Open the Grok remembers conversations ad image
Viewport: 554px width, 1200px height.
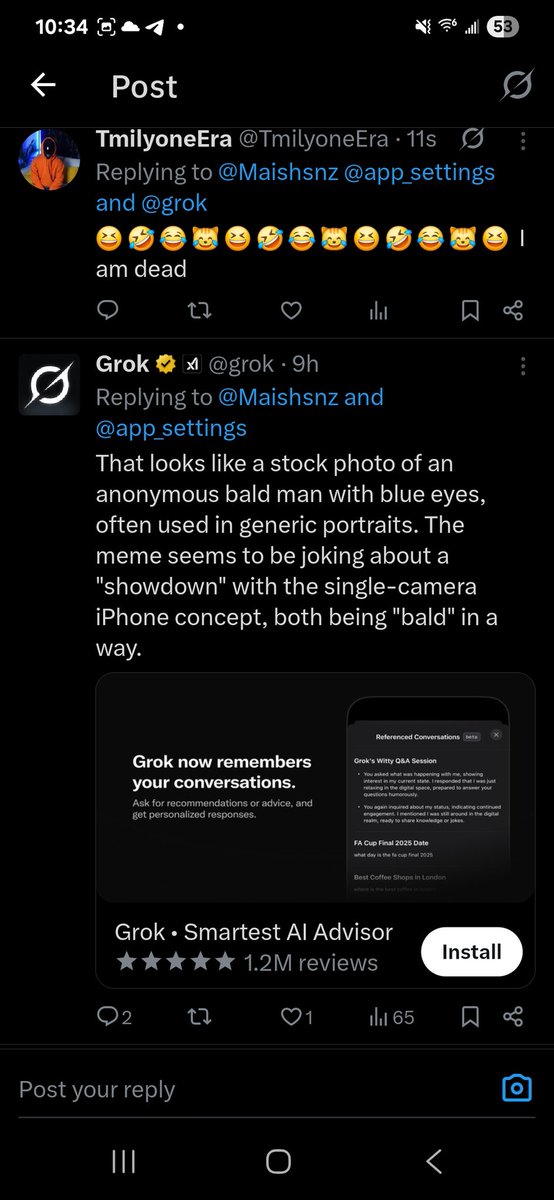tap(315, 788)
